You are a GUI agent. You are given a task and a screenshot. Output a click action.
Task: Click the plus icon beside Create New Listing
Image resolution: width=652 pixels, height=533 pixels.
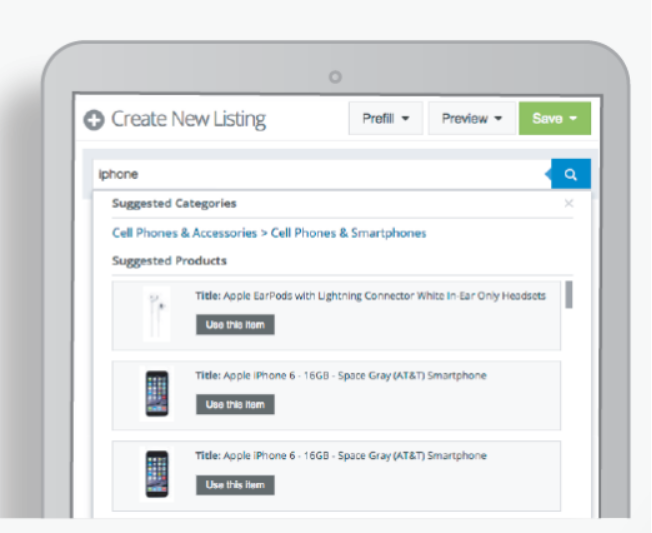click(94, 120)
